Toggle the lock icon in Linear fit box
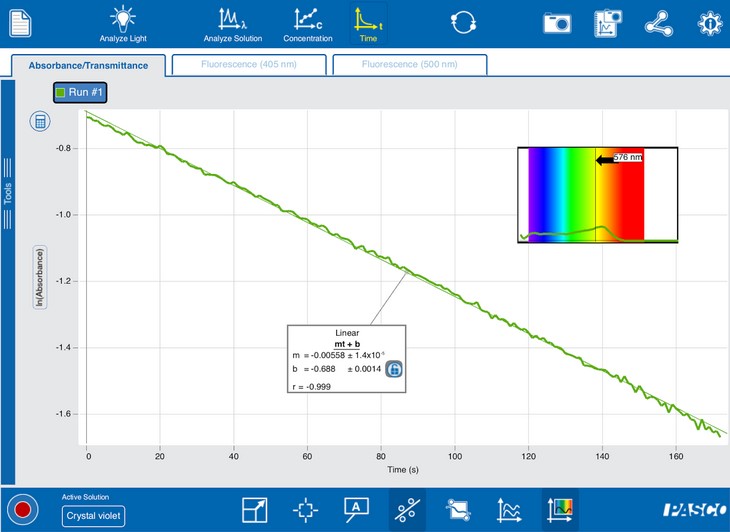The height and width of the screenshot is (532, 730). (x=394, y=369)
